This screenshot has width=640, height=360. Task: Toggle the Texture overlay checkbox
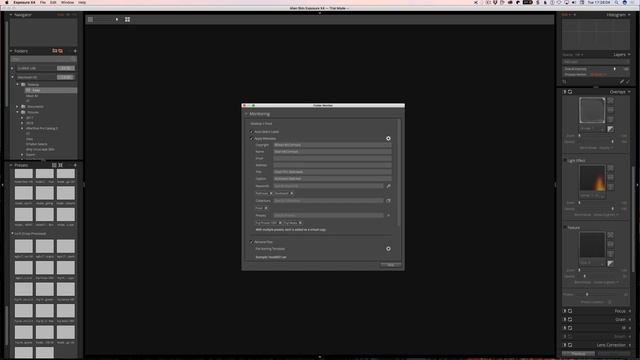565,227
